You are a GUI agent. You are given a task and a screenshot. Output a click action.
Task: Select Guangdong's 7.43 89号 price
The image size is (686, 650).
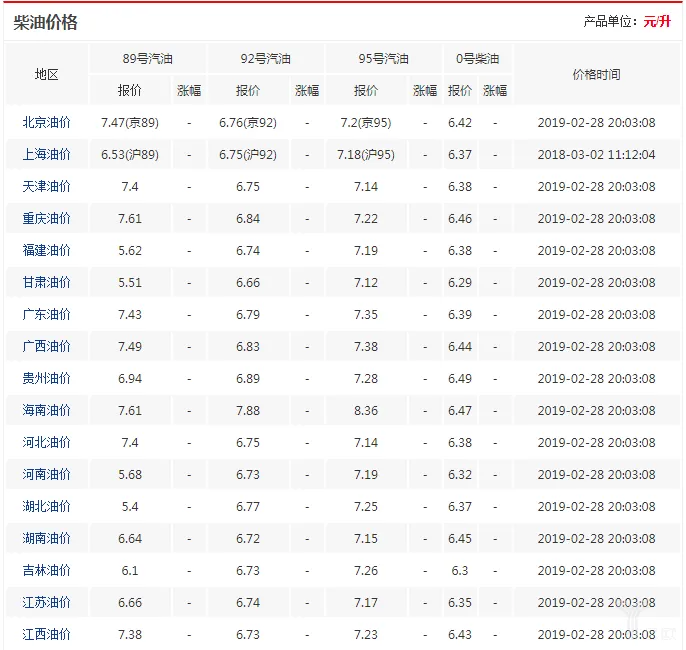click(130, 314)
